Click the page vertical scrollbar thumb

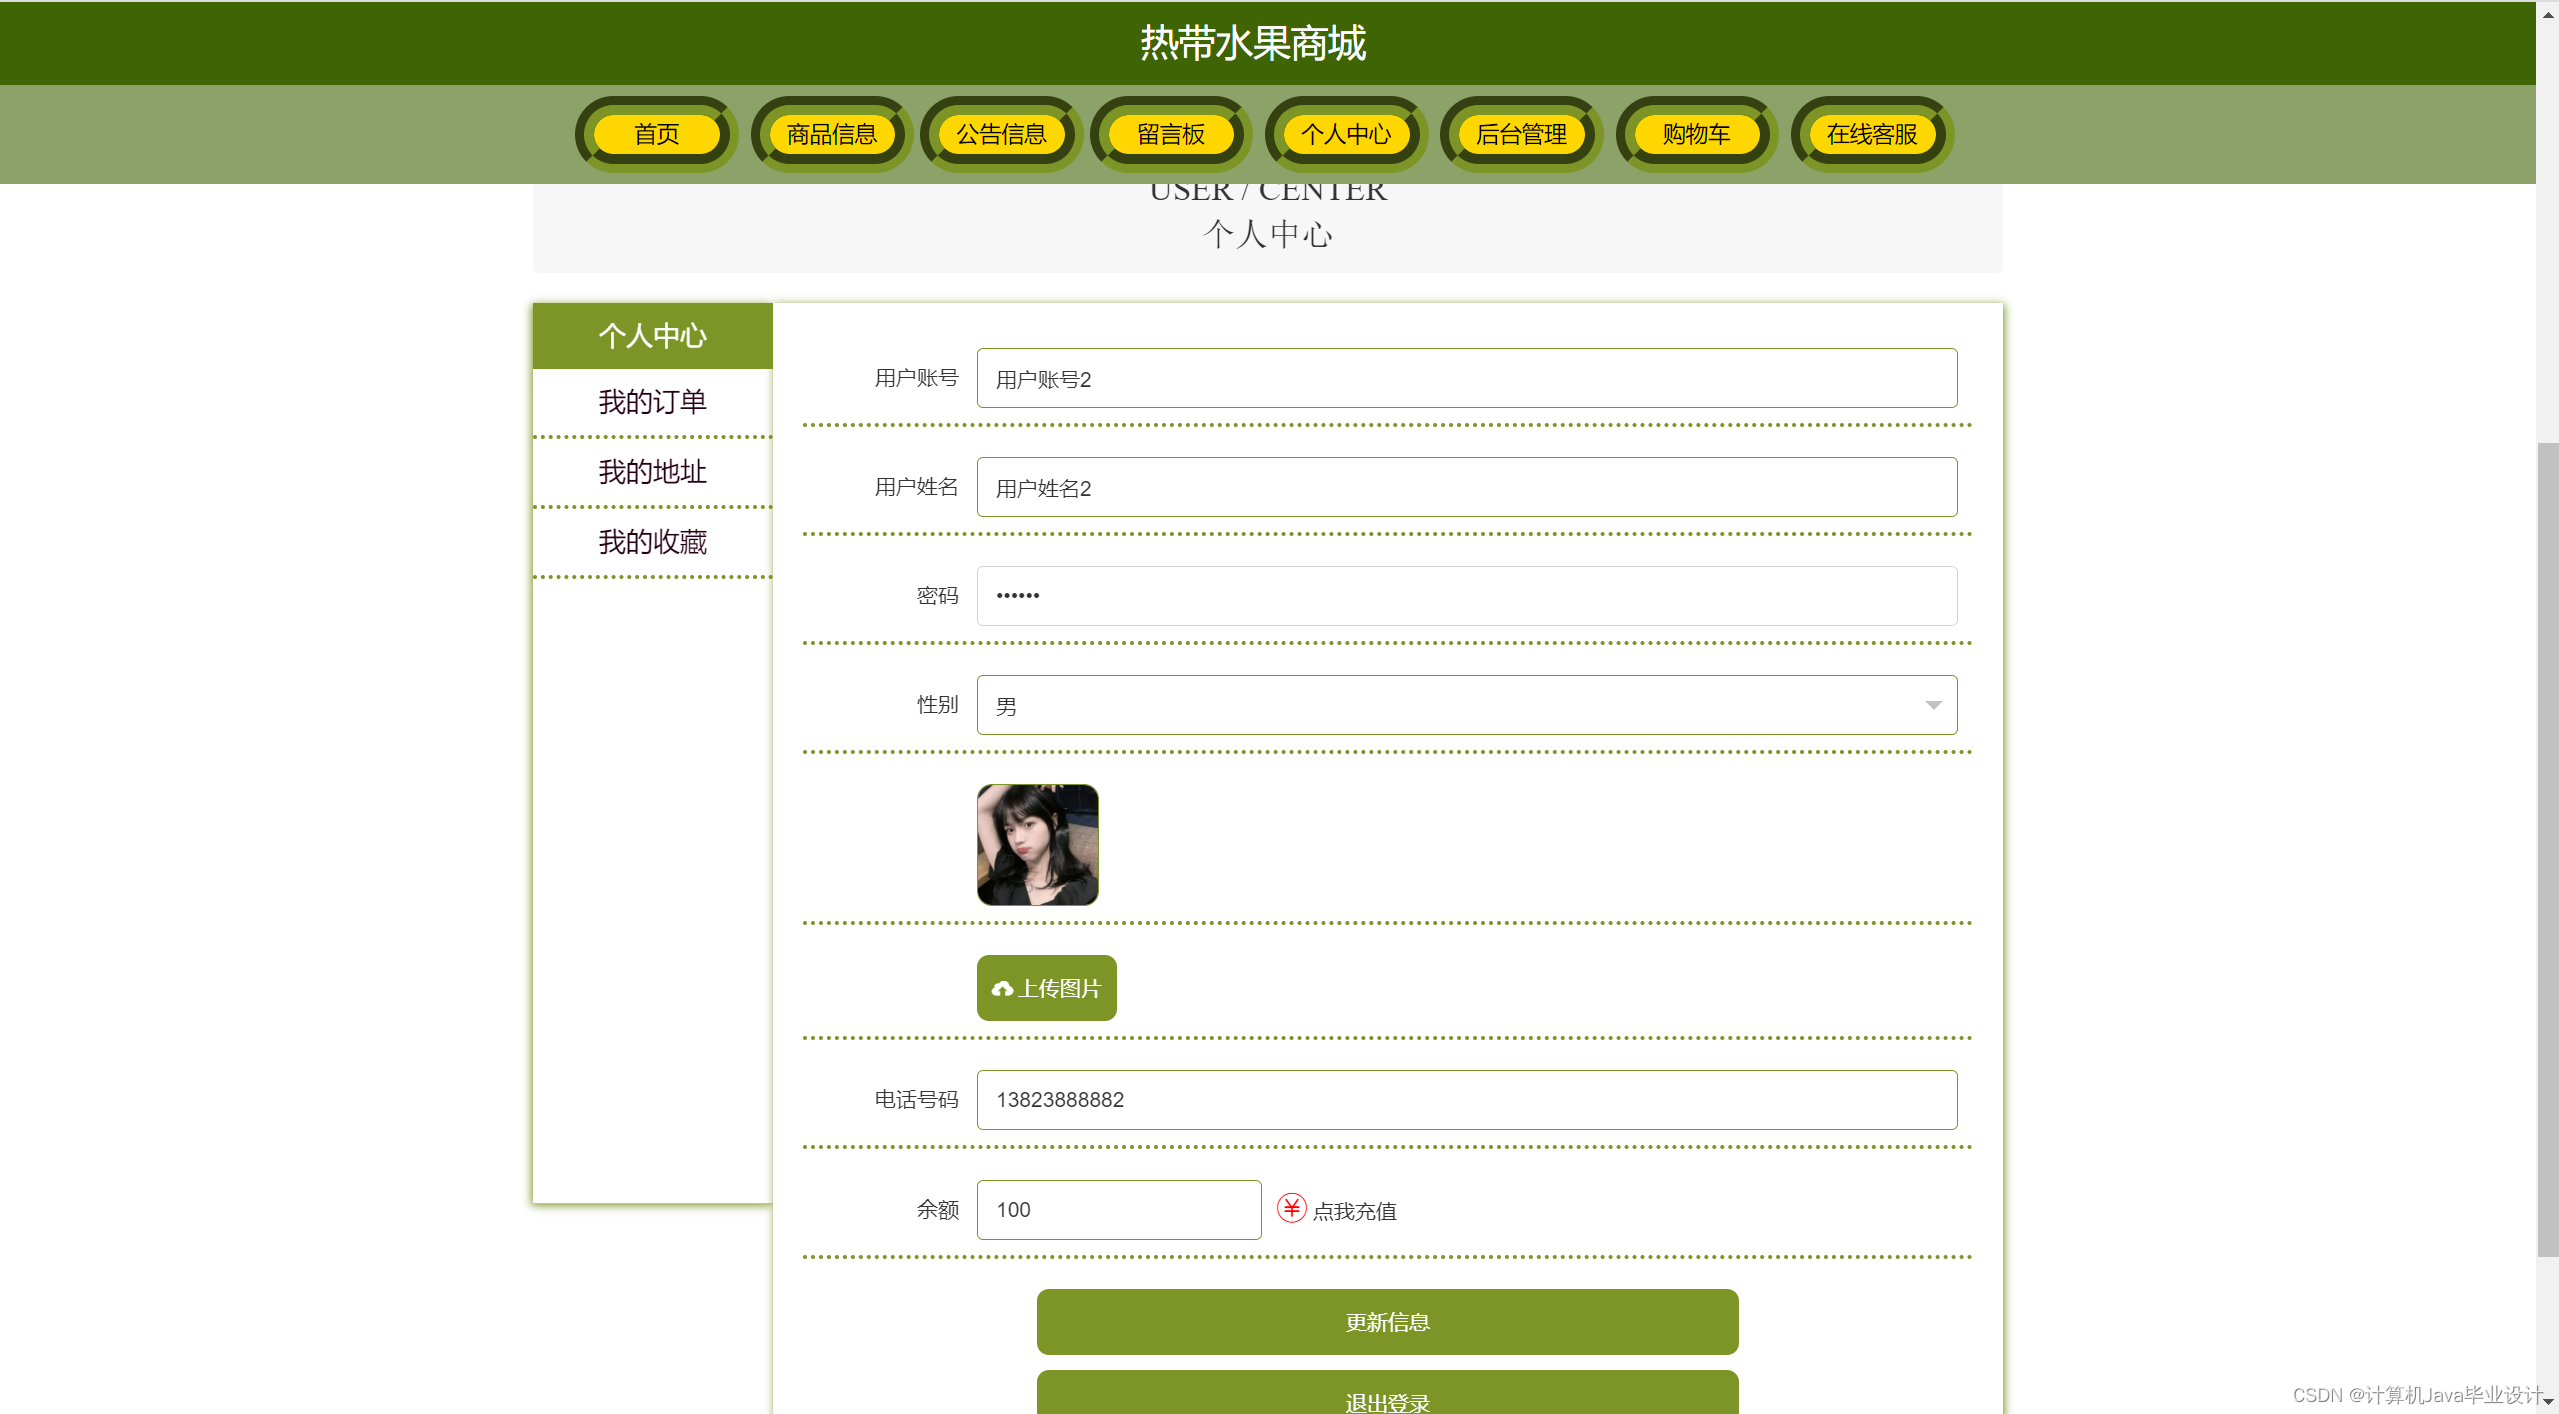(x=2547, y=850)
